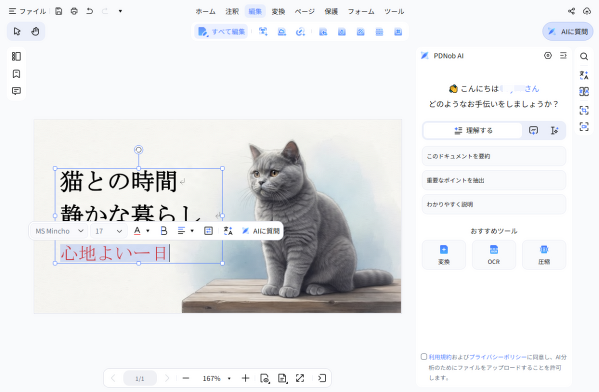Click the zoom in plus icon
The image size is (599, 392).
[245, 378]
